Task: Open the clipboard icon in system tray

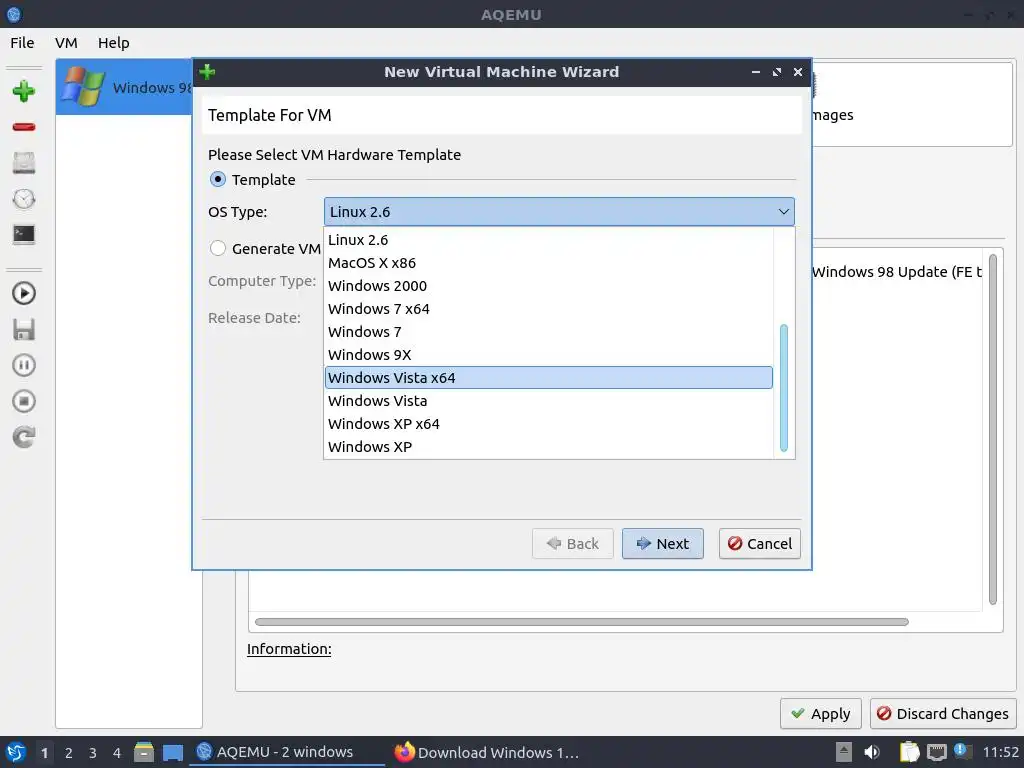Action: coord(909,752)
